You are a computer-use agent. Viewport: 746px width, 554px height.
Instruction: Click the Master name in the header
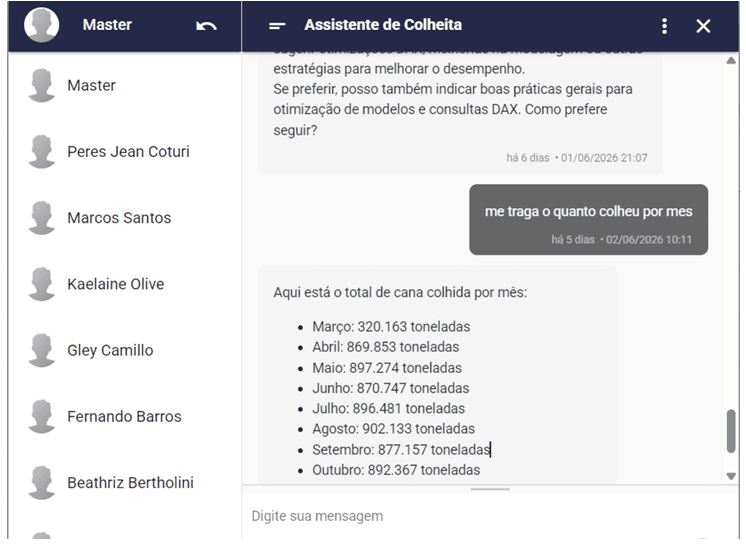click(107, 25)
